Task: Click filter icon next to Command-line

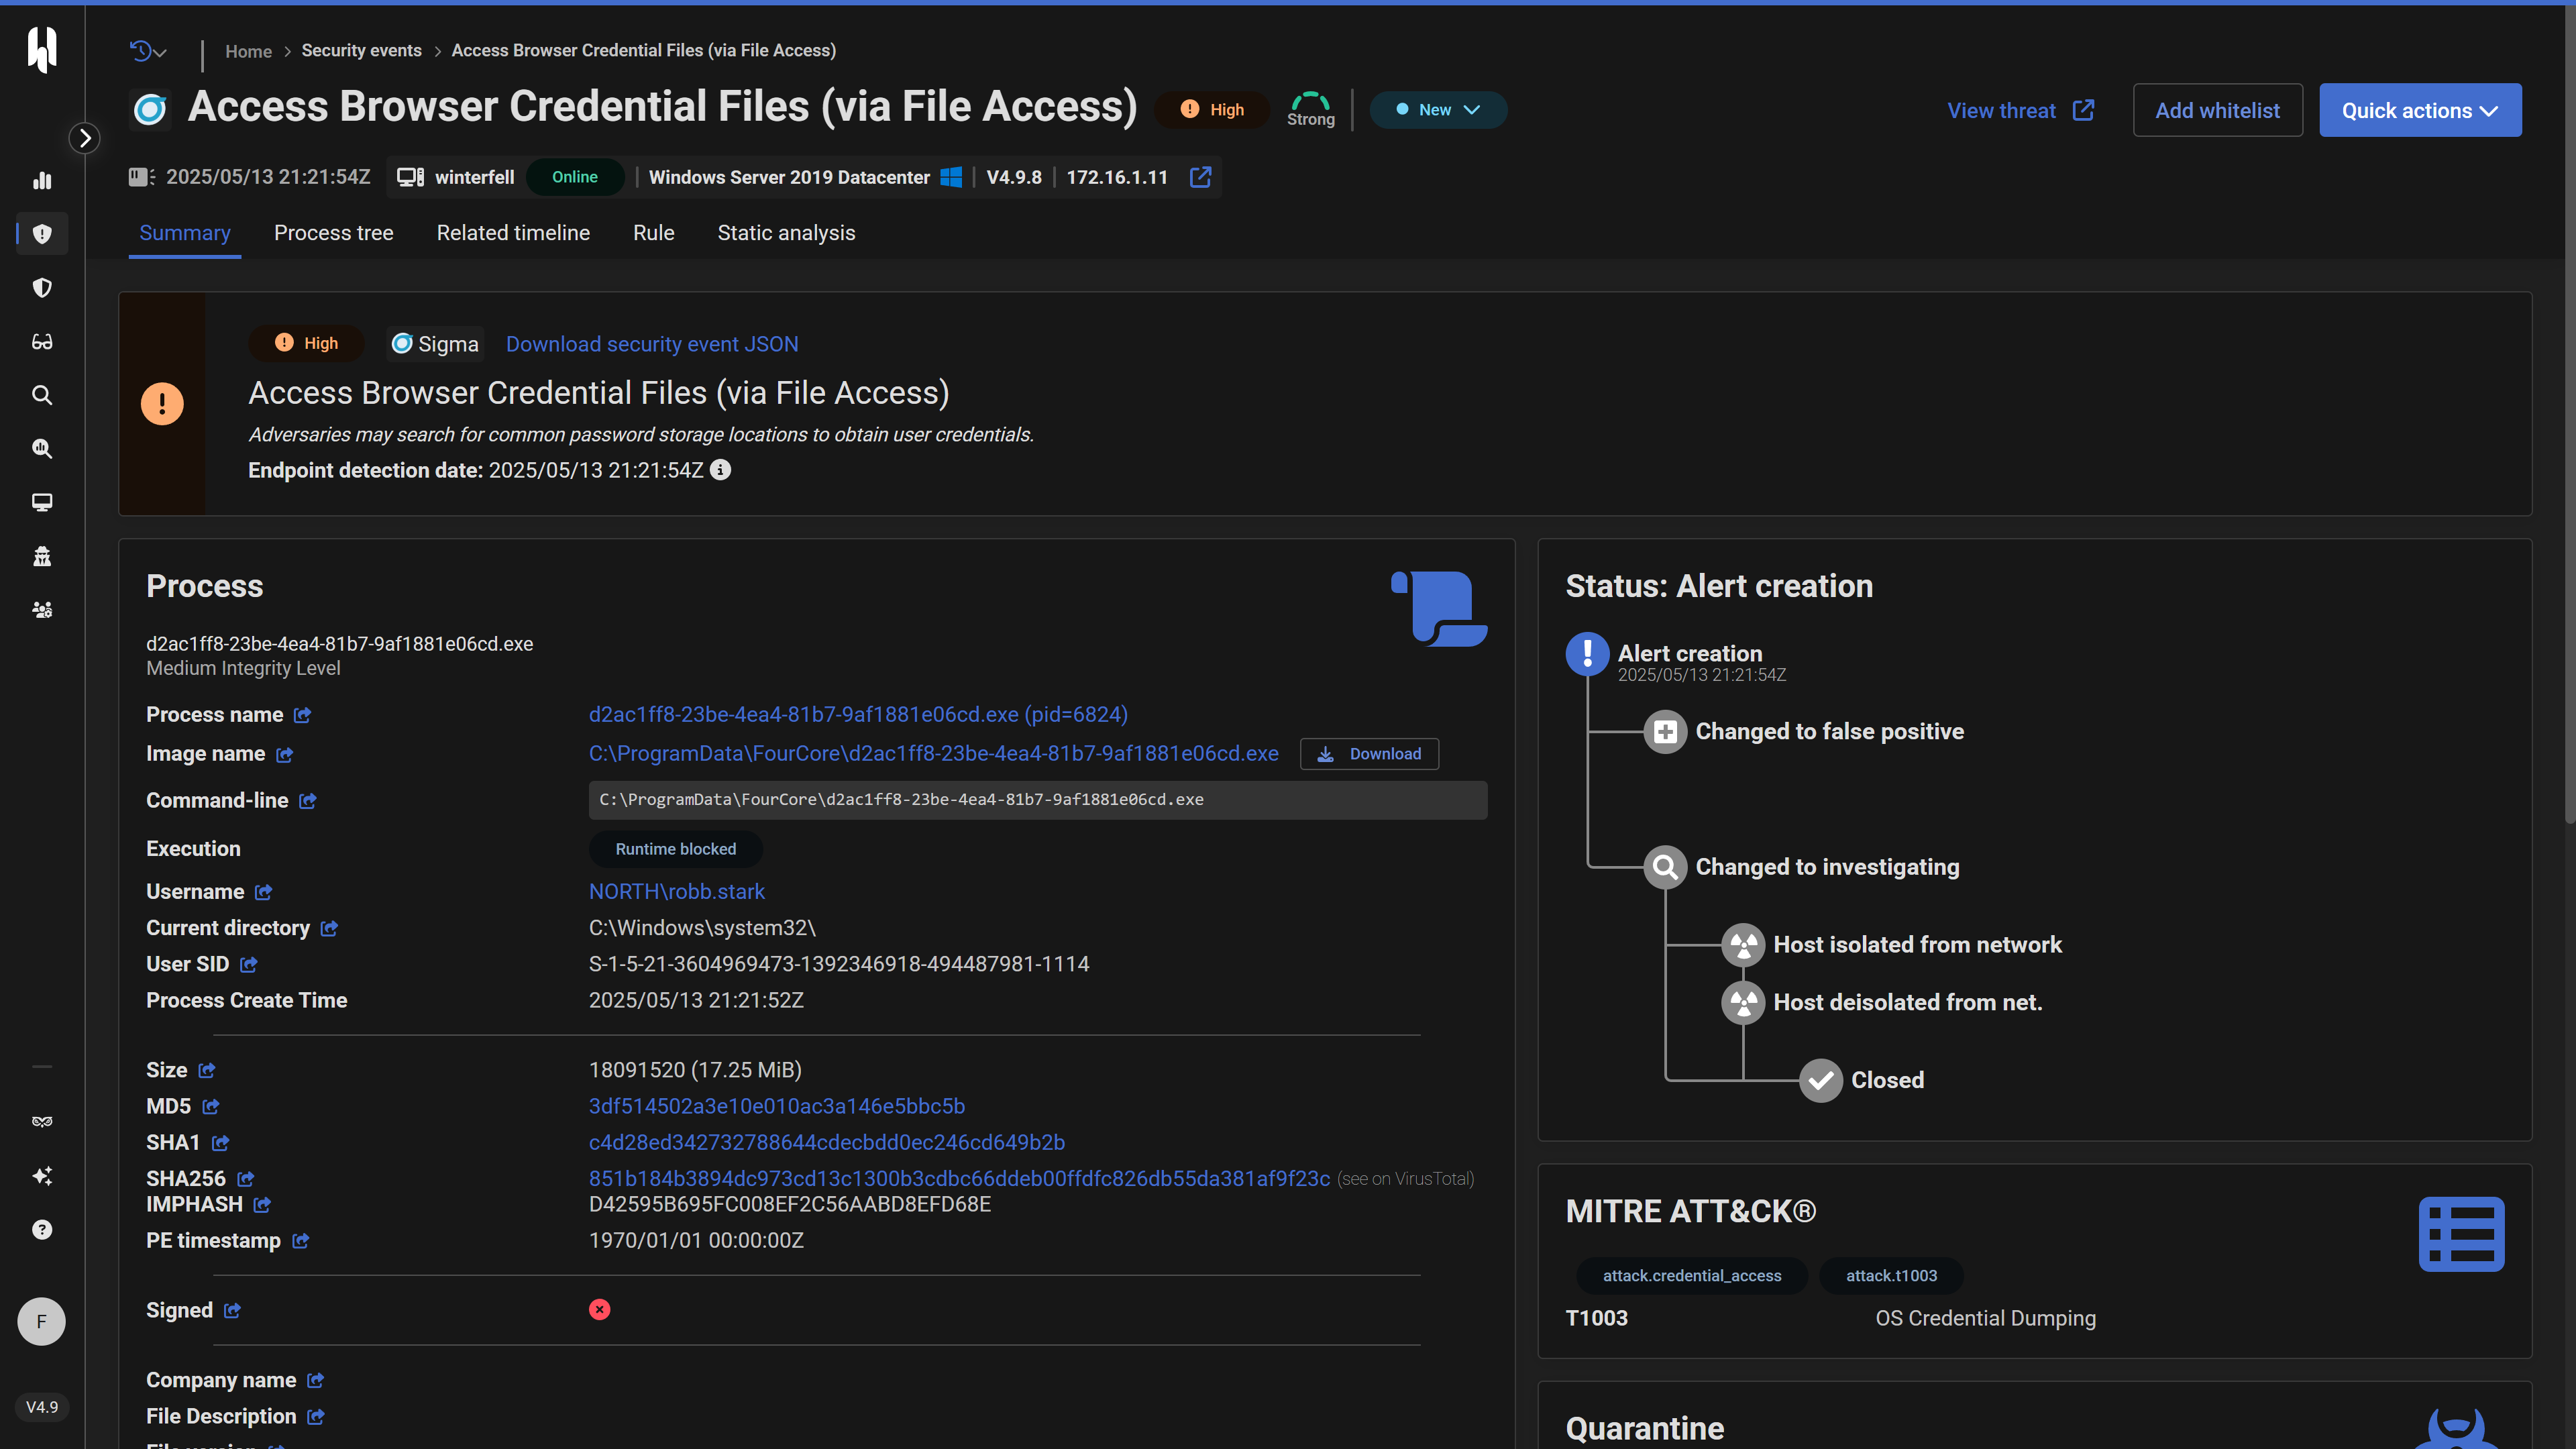Action: pyautogui.click(x=307, y=801)
